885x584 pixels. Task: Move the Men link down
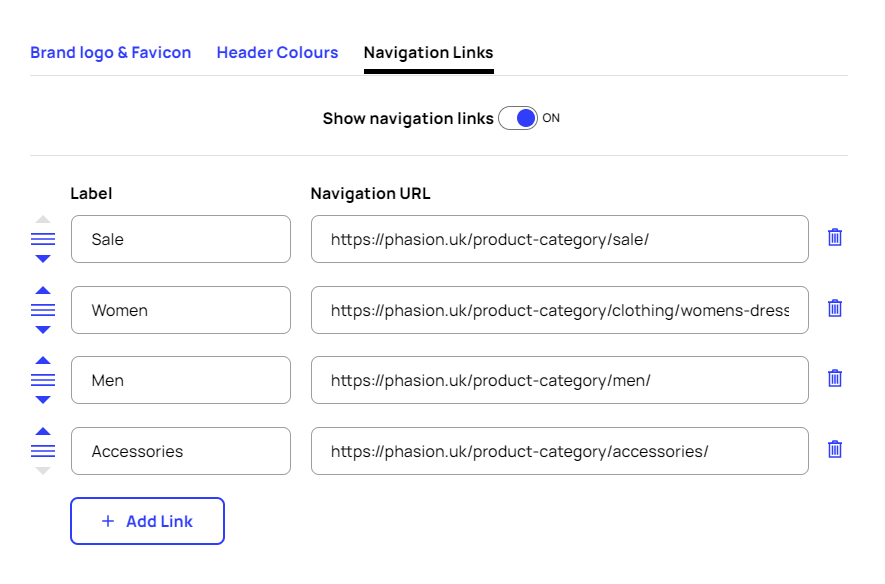coord(43,400)
